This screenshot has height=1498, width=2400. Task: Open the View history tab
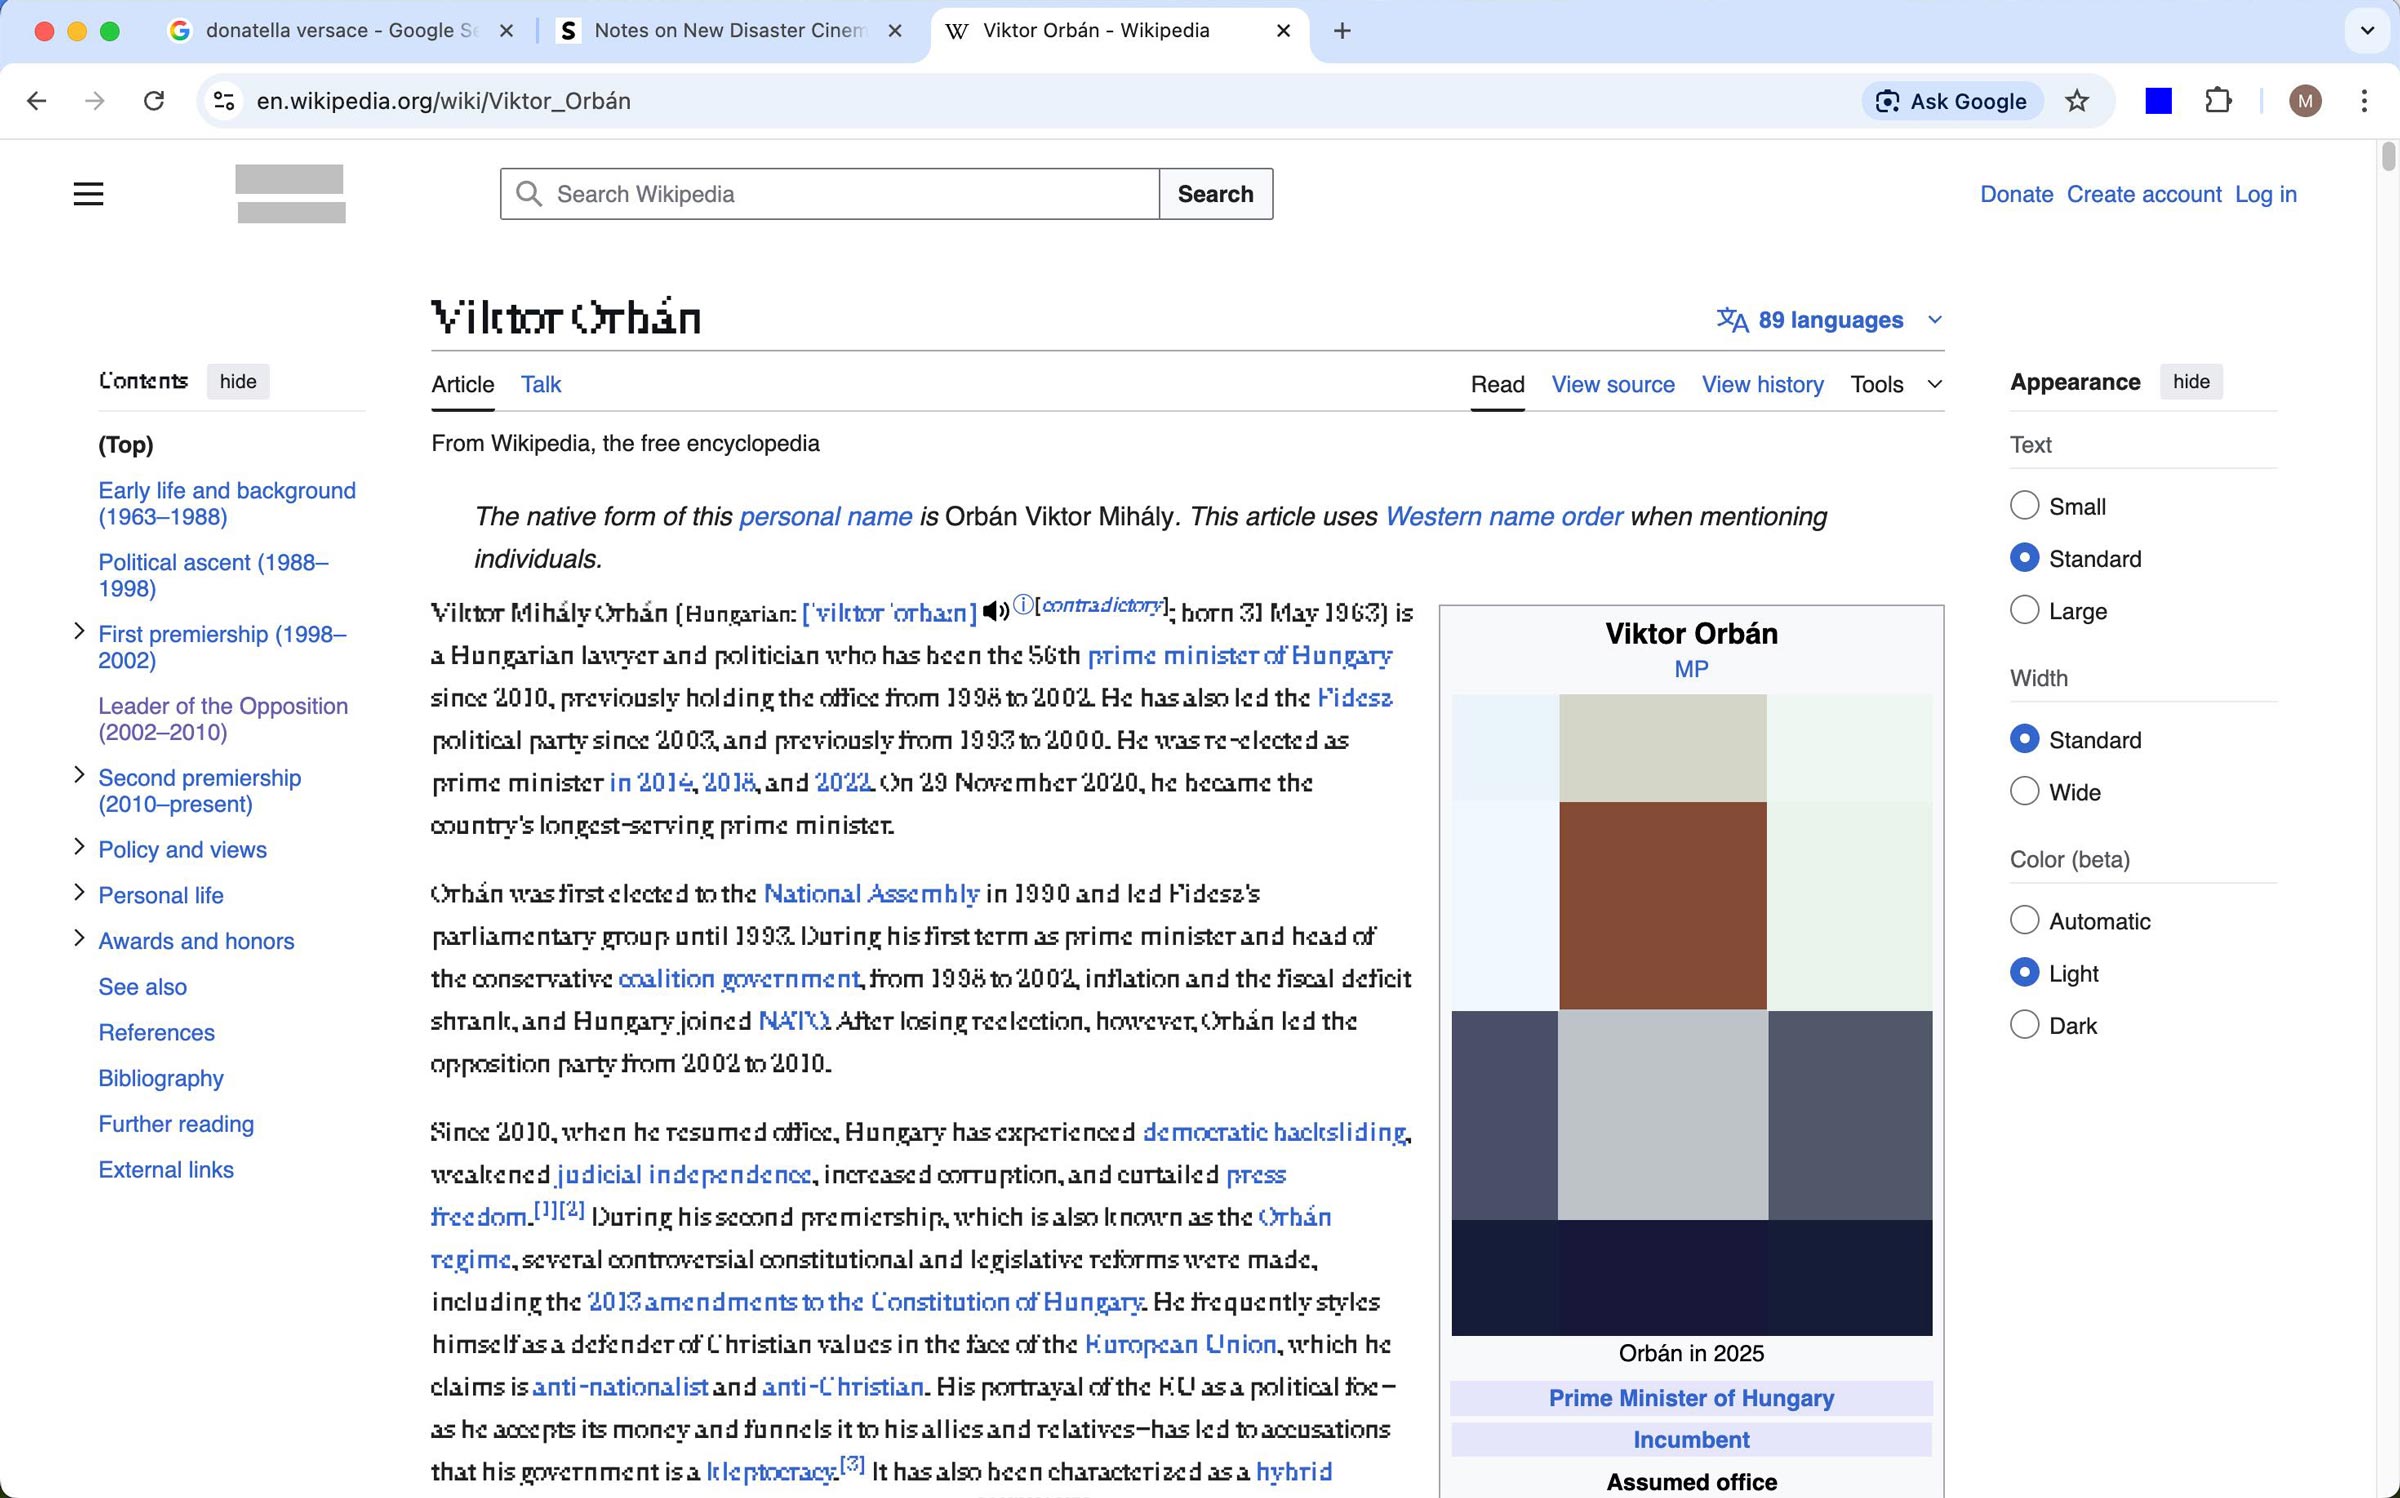coord(1762,384)
